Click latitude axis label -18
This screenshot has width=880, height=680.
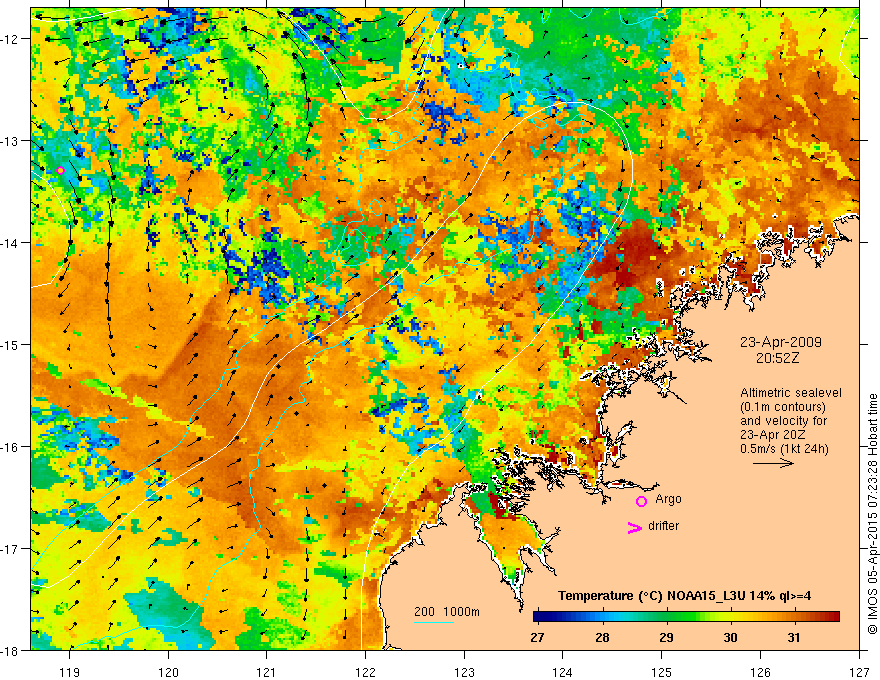click(10, 651)
